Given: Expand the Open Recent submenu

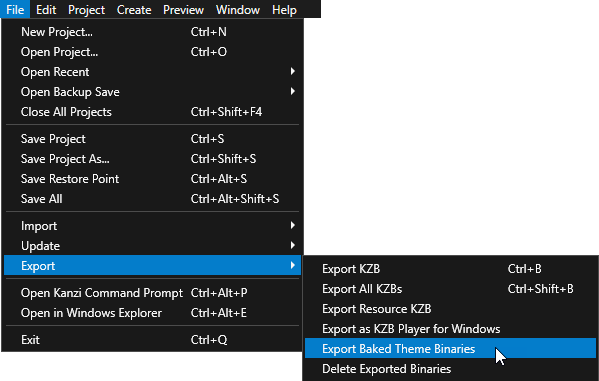Looking at the screenshot, I should pos(152,72).
